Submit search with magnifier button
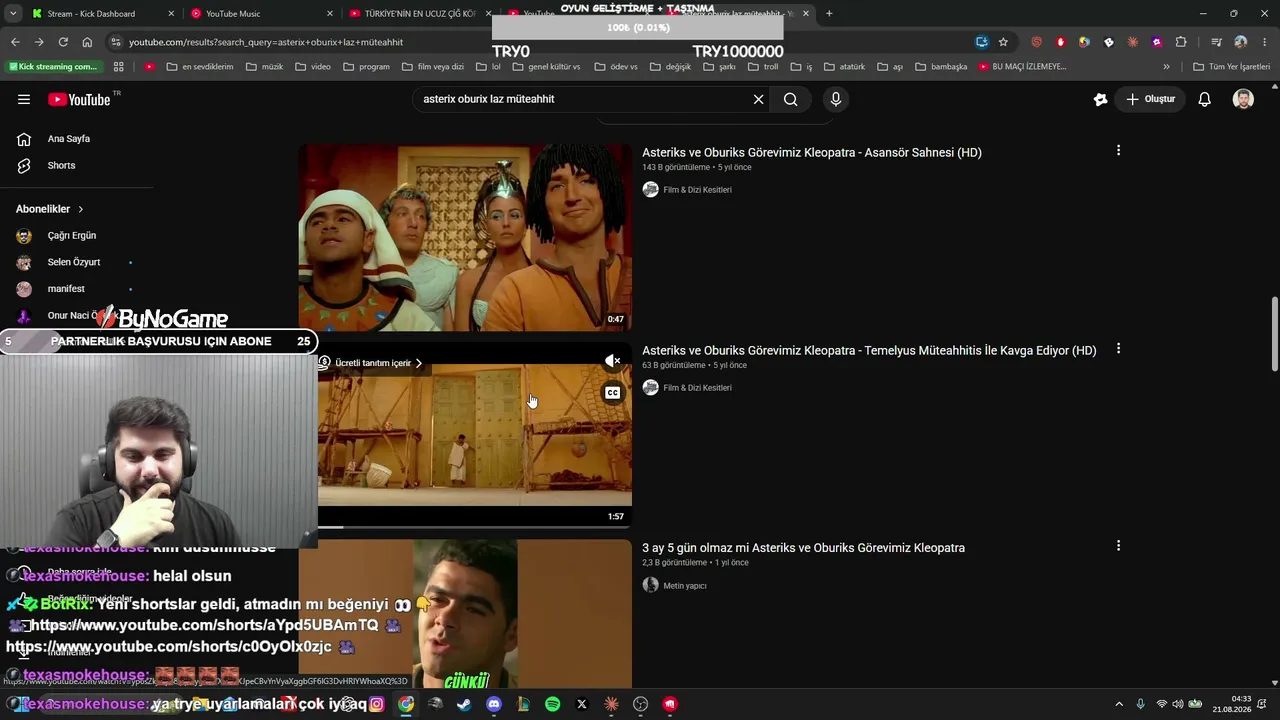 790,99
